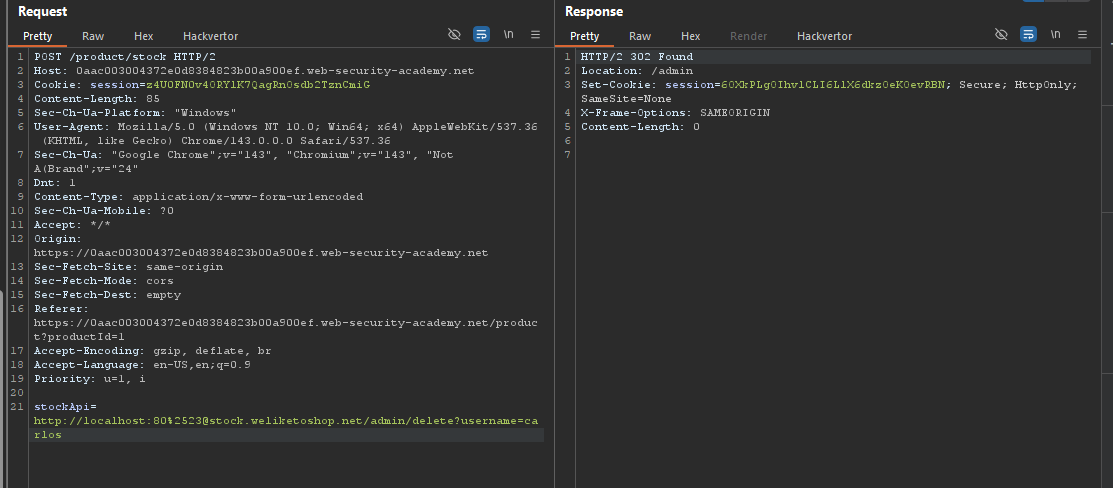This screenshot has height=488, width=1113.
Task: Select Render tab in Response panel
Action: click(748, 36)
